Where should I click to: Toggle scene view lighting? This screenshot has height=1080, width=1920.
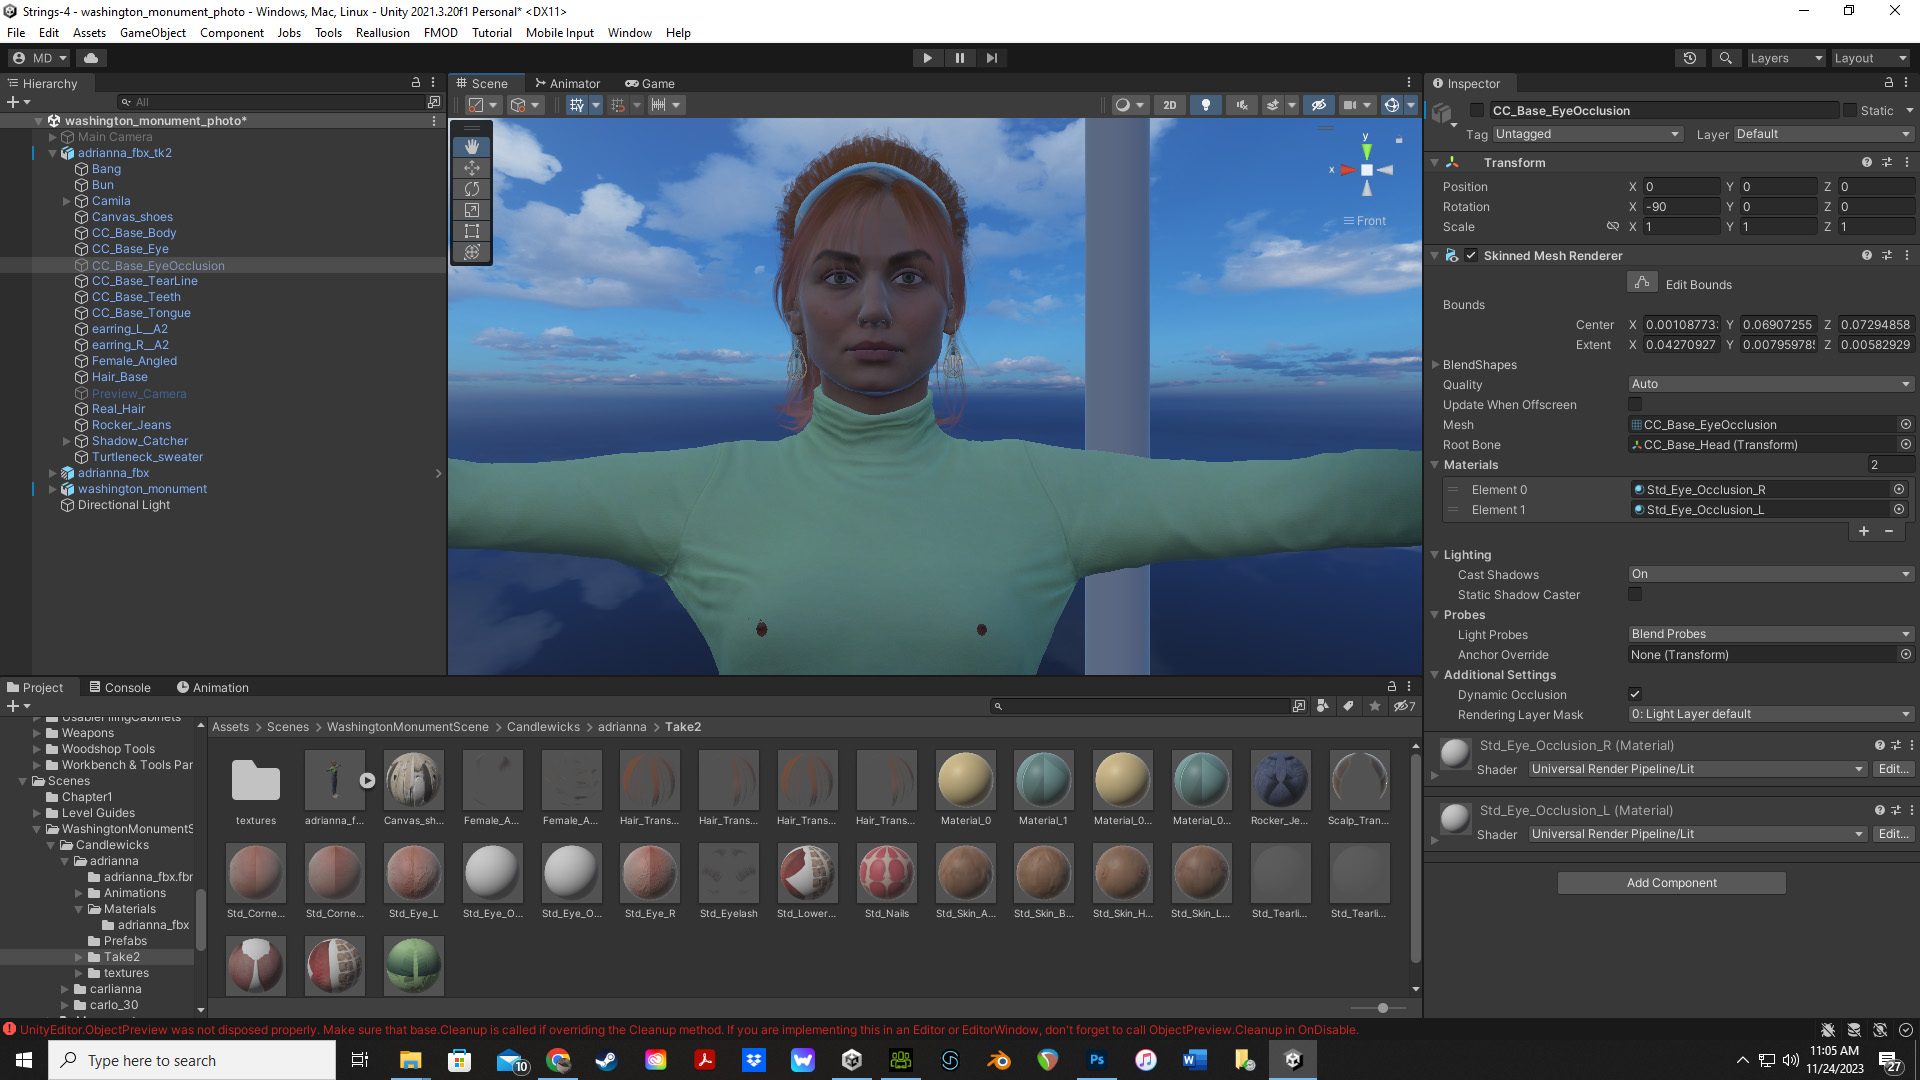[x=1206, y=104]
